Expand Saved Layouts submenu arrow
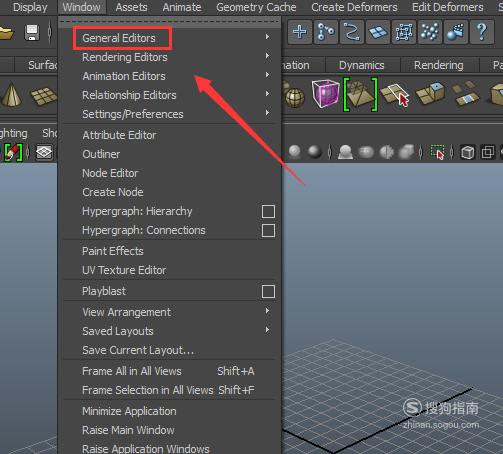 click(x=267, y=330)
